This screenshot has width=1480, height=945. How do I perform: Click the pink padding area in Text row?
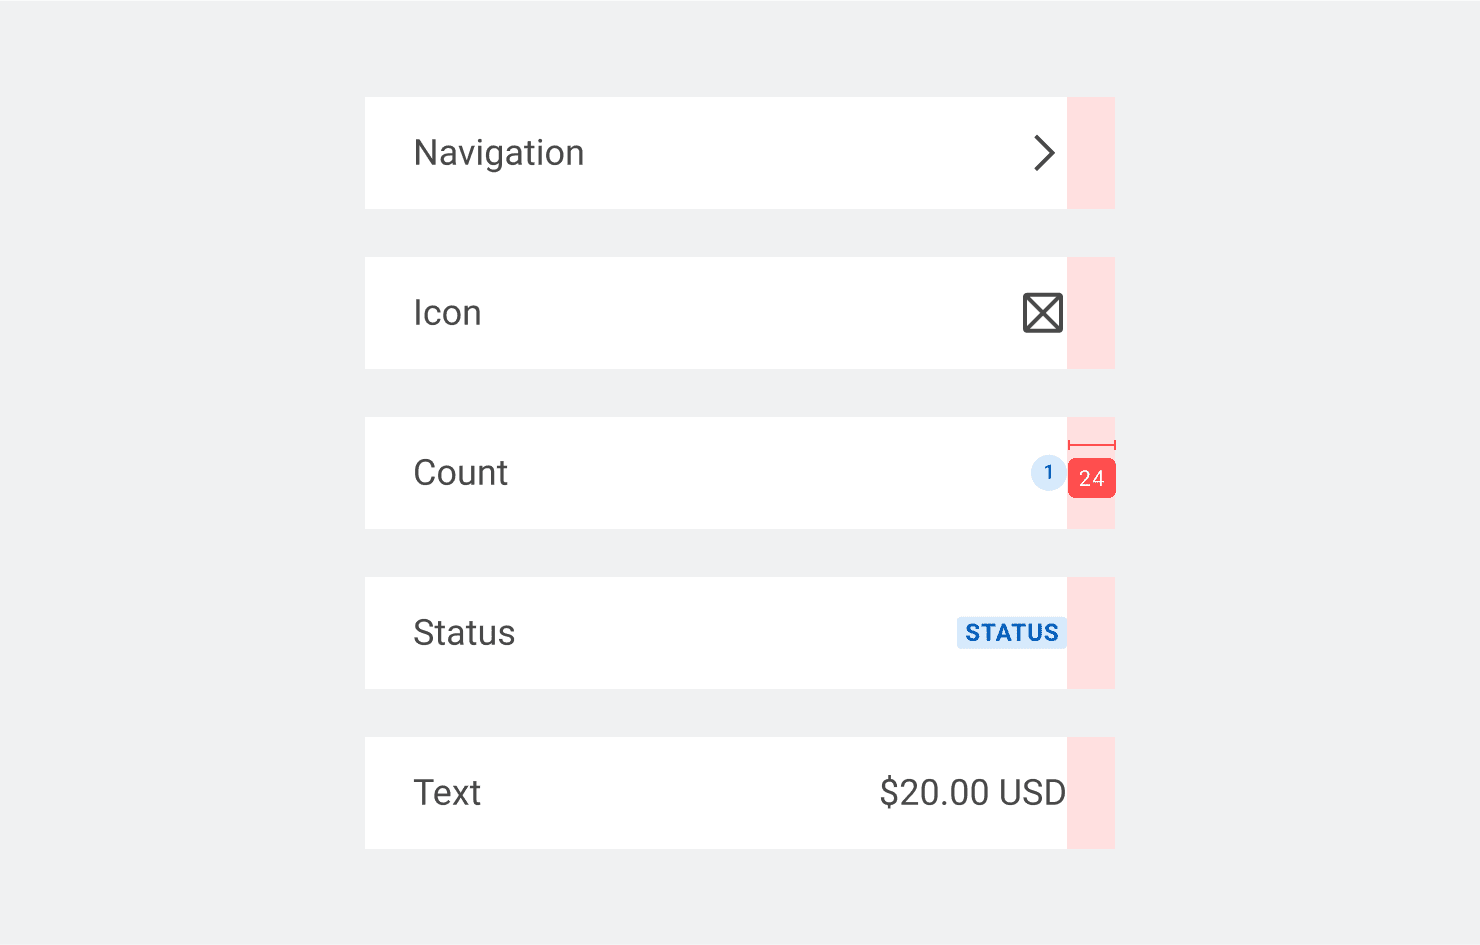[1091, 793]
